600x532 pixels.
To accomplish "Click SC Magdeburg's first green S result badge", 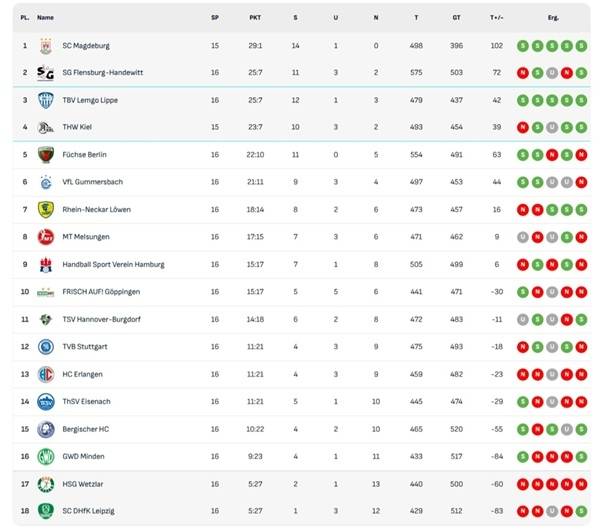I will (x=522, y=45).
